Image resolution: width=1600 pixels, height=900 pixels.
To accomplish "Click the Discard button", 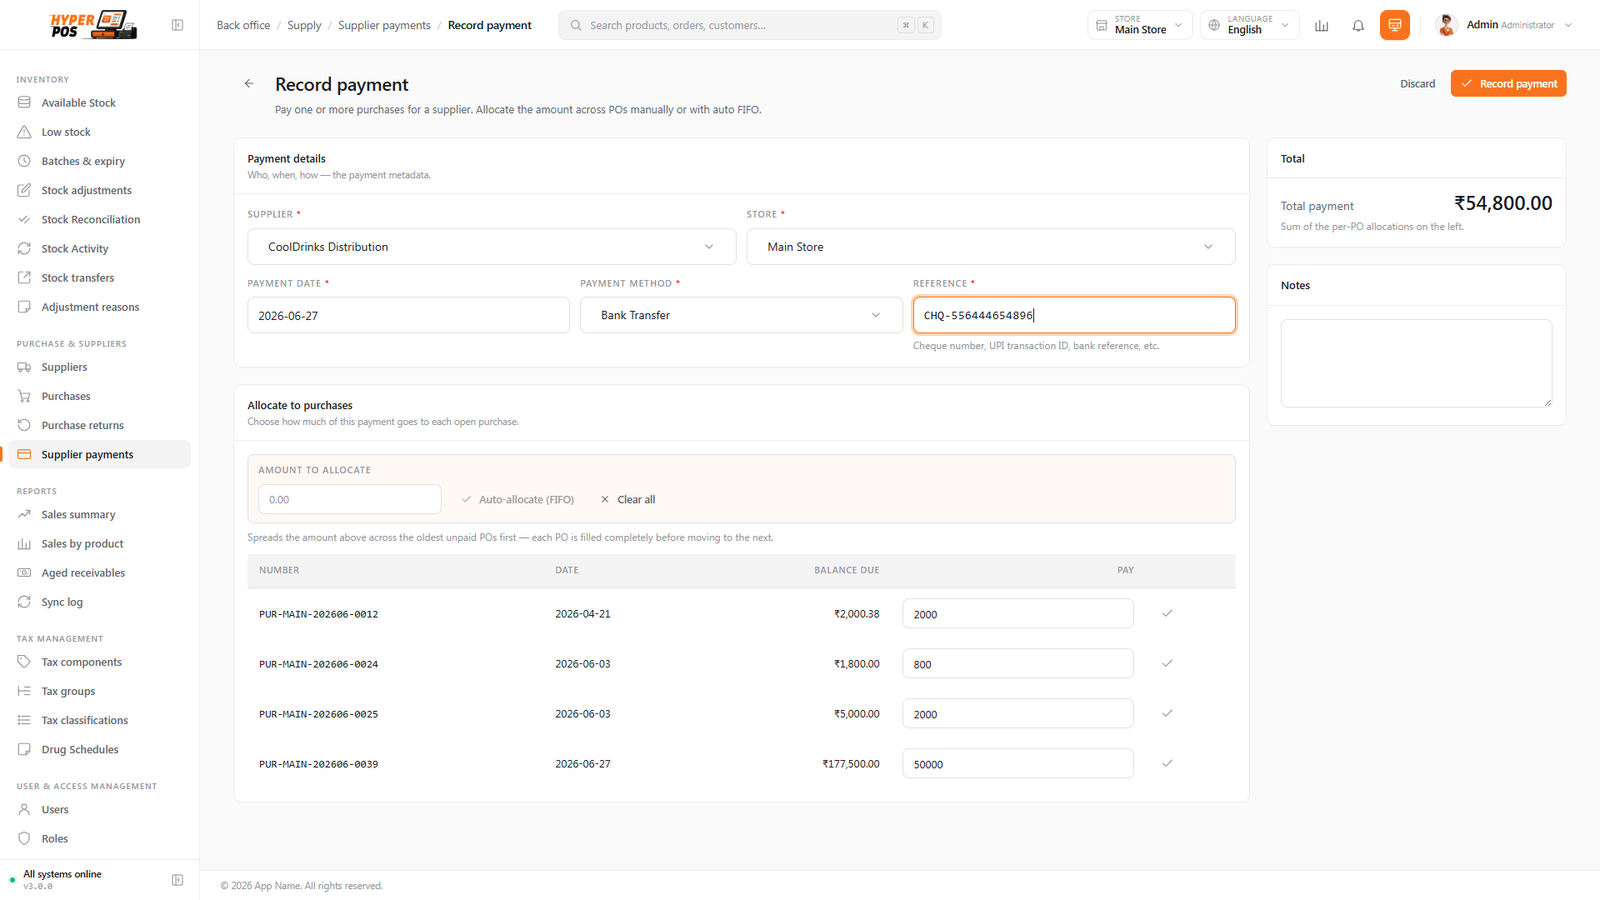I will click(1417, 84).
